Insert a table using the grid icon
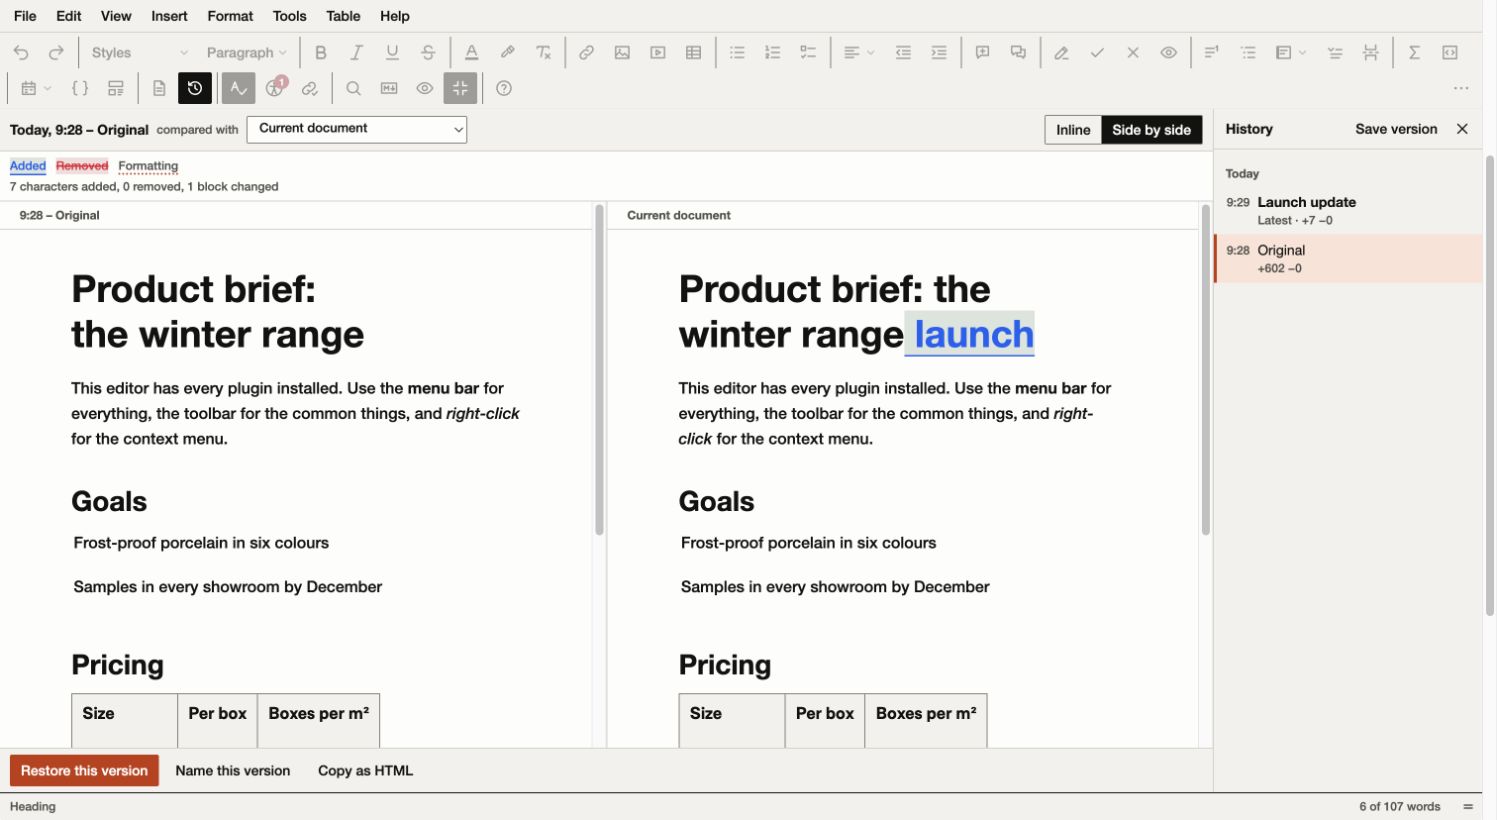Screen dimensions: 1497x820 click(x=693, y=53)
